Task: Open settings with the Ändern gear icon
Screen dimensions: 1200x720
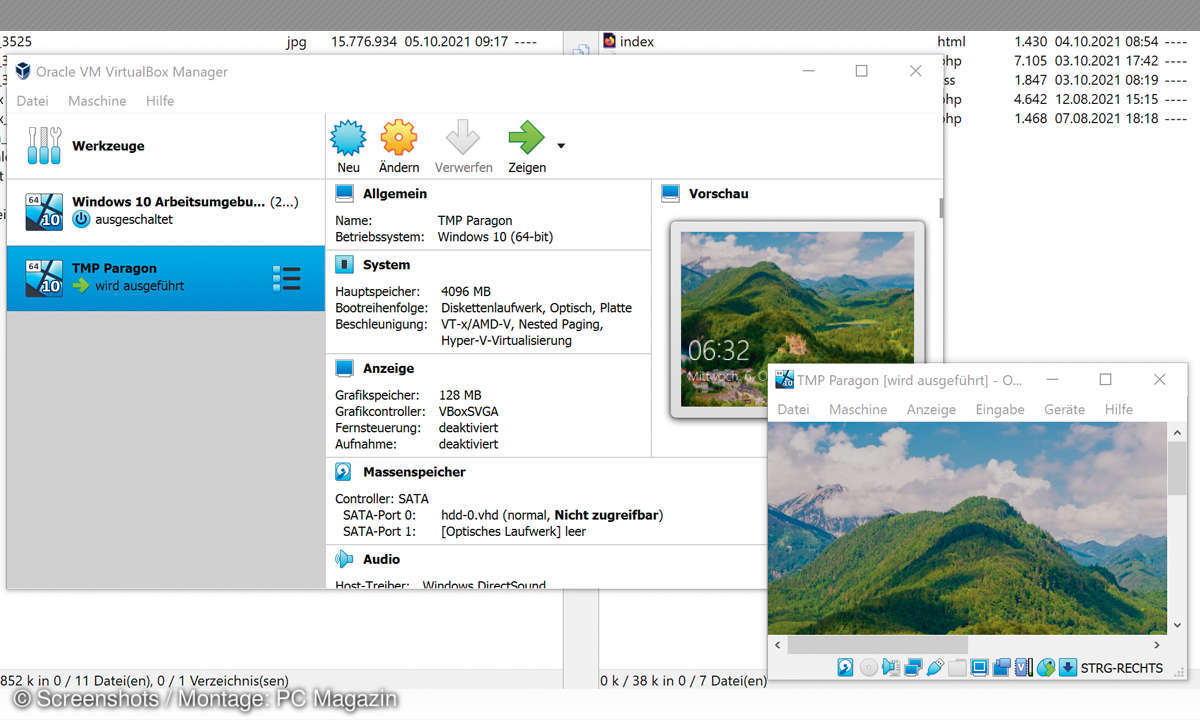Action: tap(398, 137)
